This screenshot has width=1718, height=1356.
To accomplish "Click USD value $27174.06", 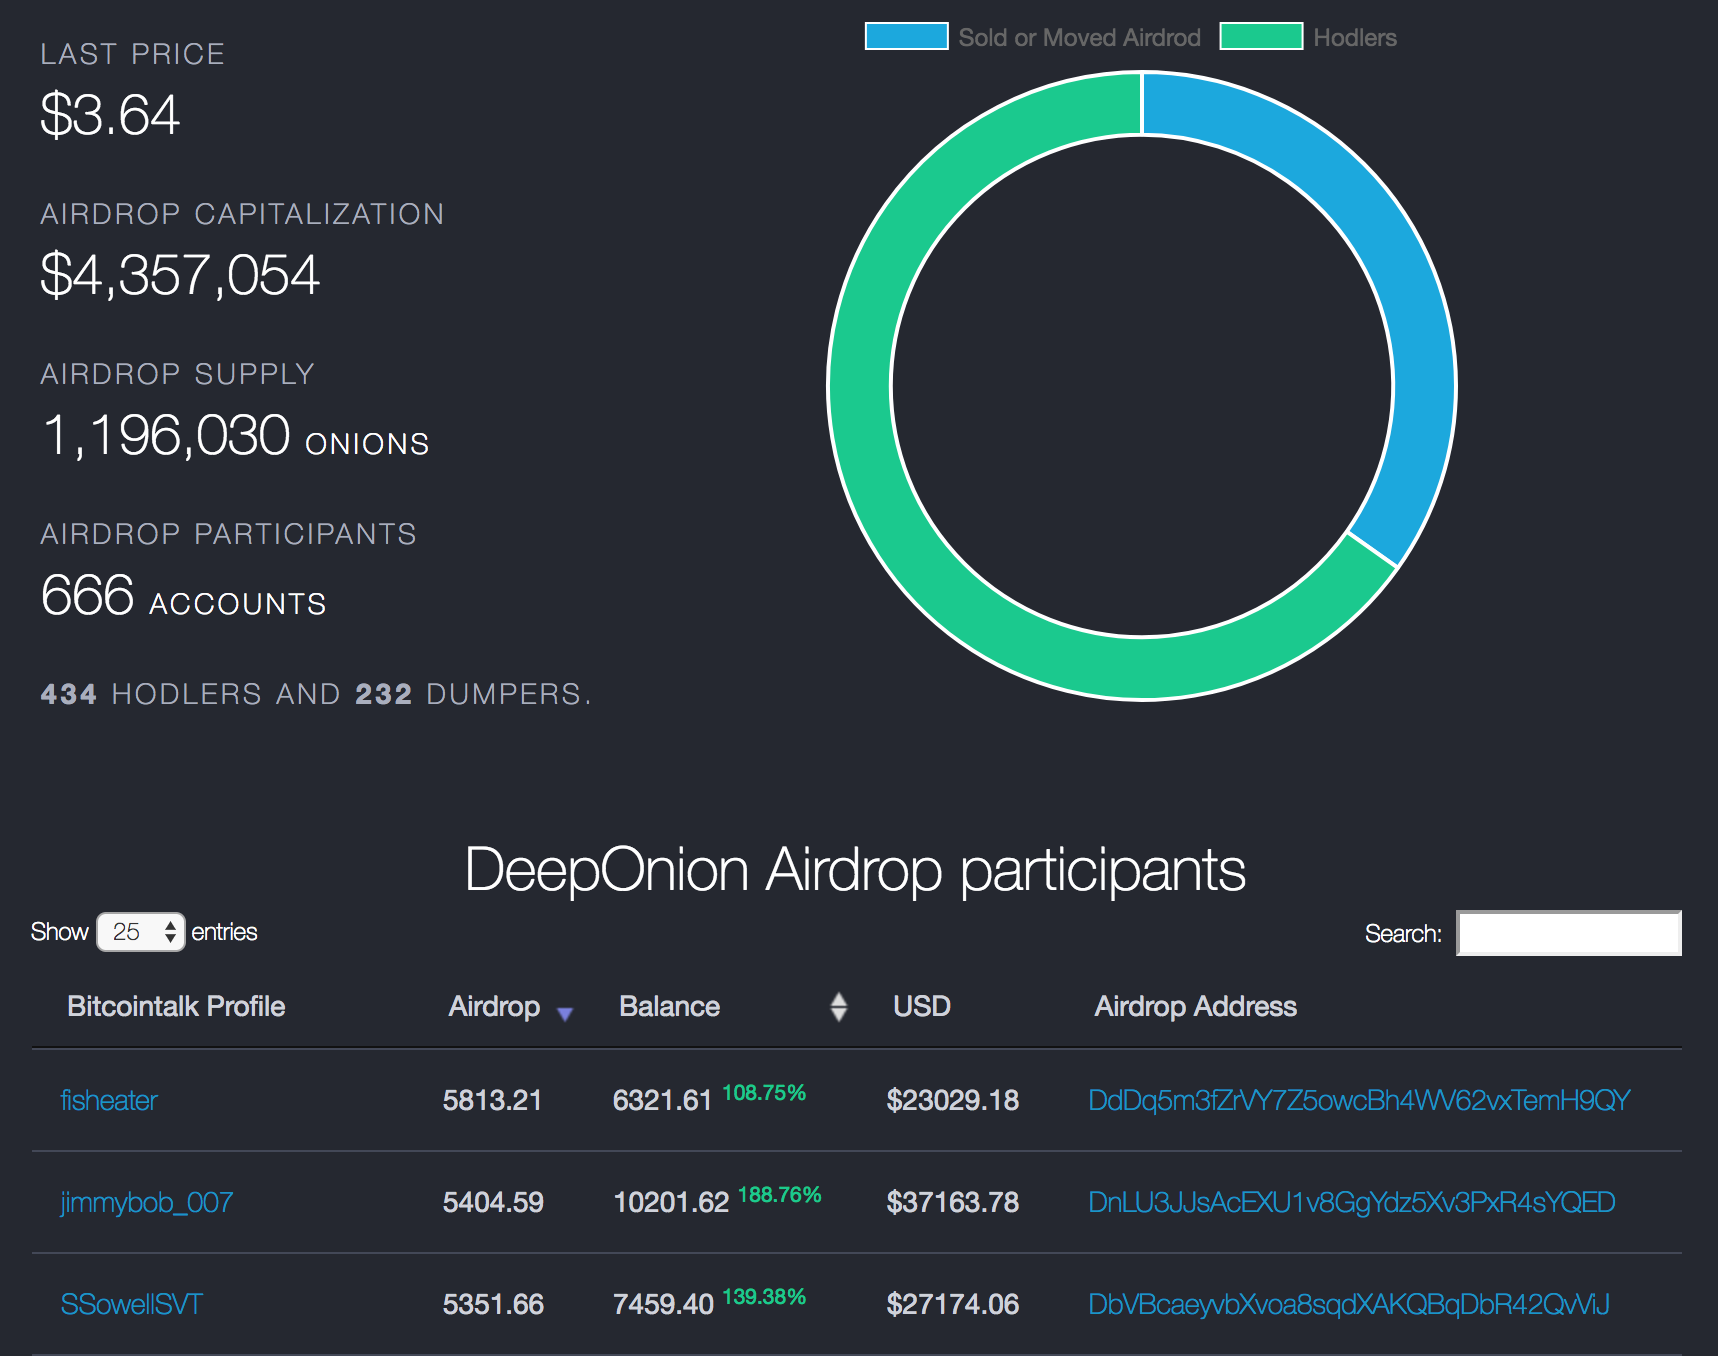I will 953,1304.
